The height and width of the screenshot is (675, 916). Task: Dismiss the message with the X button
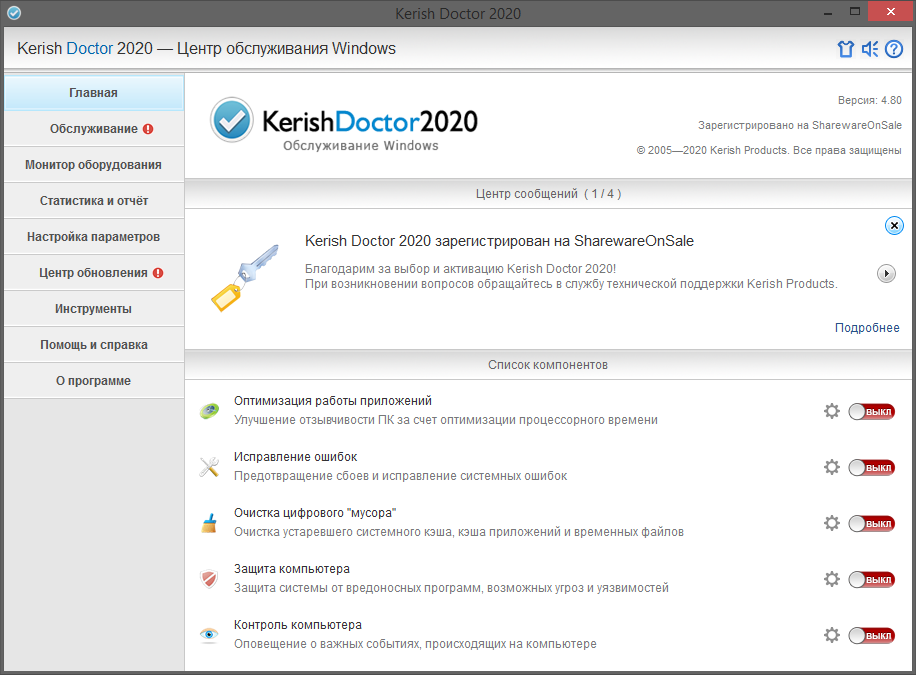[894, 226]
